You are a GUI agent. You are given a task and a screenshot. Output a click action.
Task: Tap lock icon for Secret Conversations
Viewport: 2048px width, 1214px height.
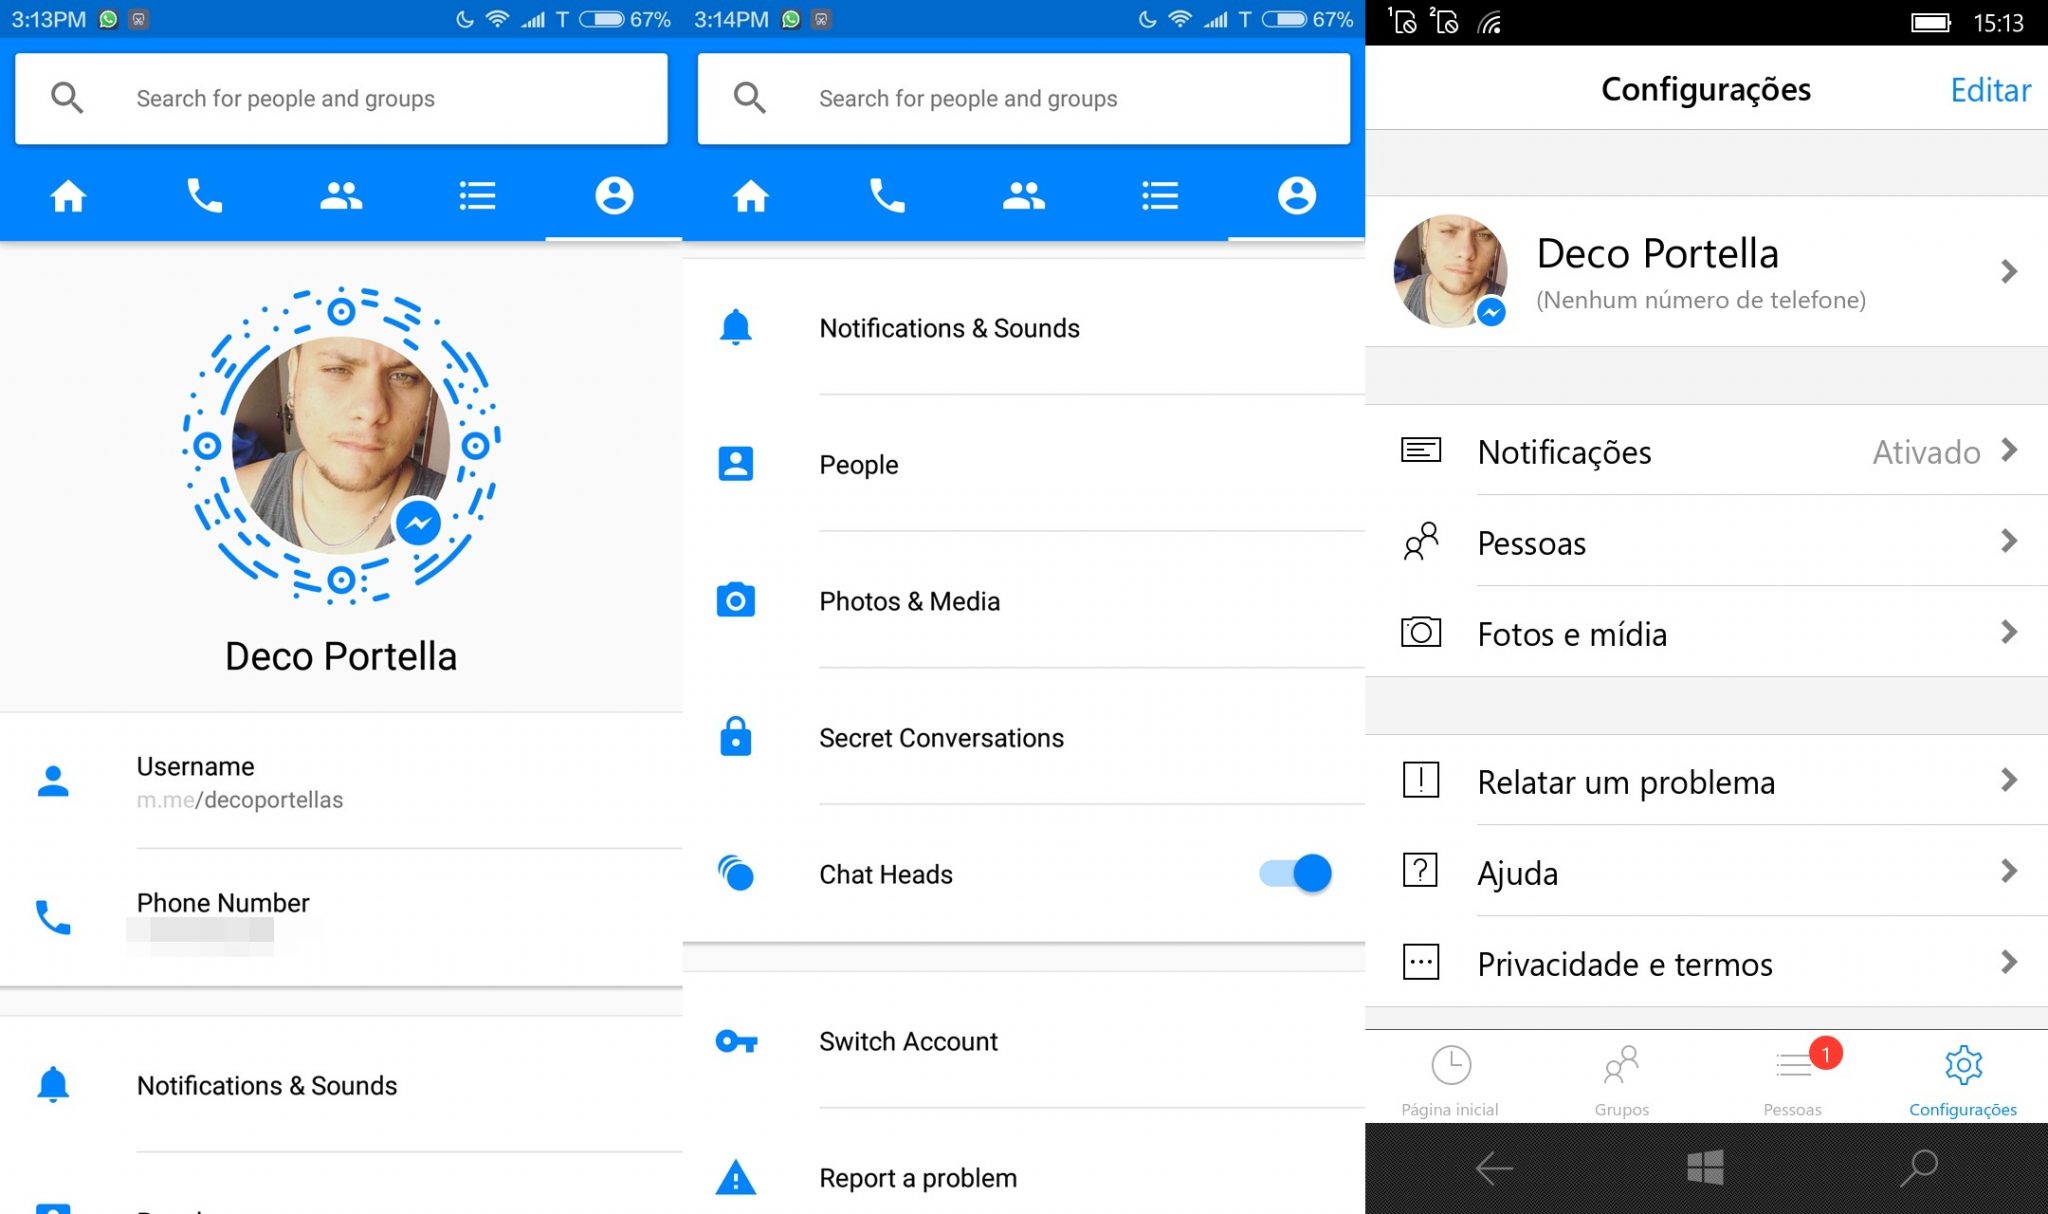(736, 736)
